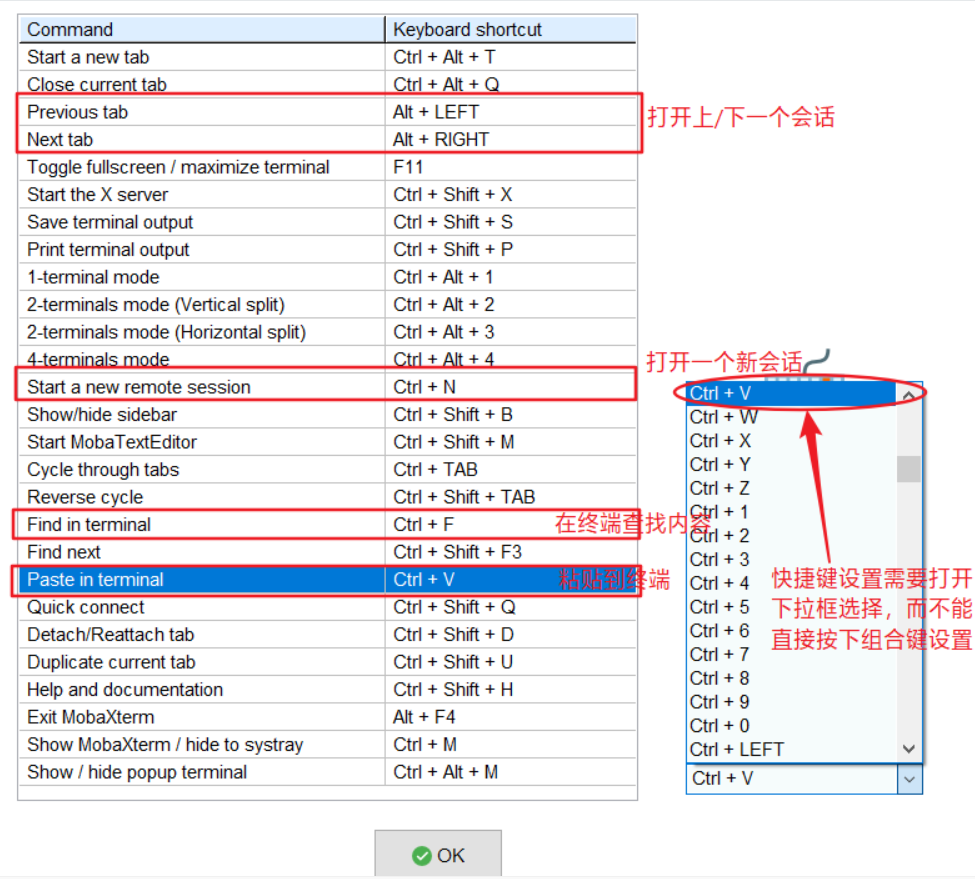The height and width of the screenshot is (879, 975).
Task: Click the Command column header
Action: point(202,29)
